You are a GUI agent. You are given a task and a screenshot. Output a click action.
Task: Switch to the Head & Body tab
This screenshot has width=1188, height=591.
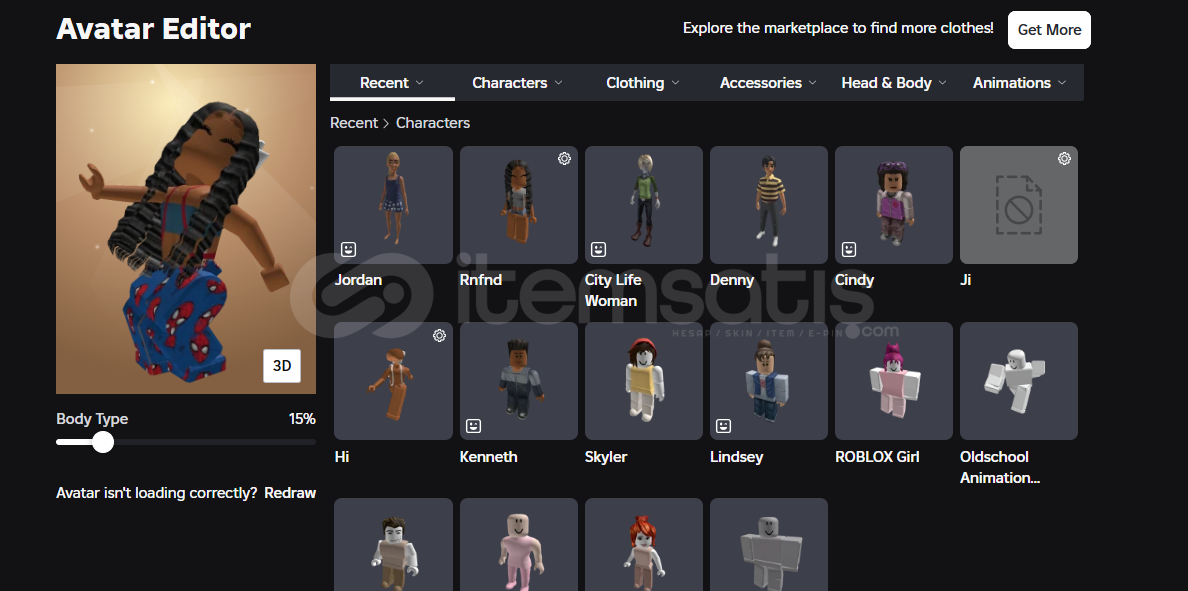(894, 83)
